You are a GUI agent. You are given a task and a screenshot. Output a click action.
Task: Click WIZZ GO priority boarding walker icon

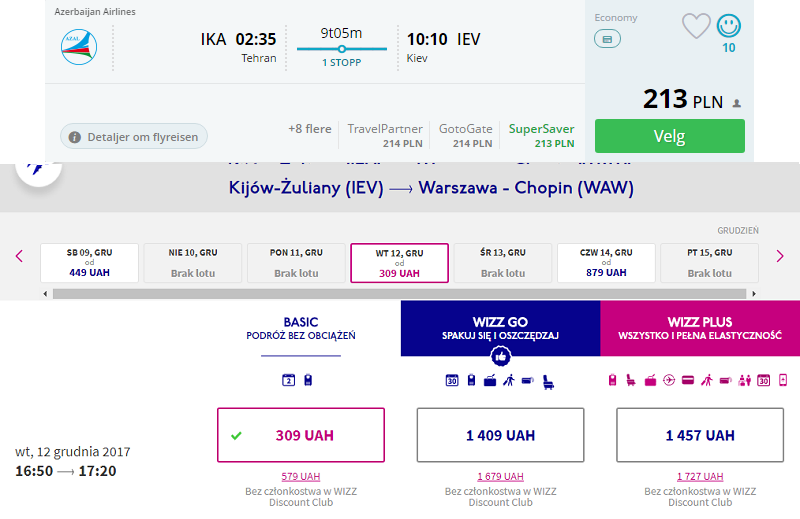509,380
